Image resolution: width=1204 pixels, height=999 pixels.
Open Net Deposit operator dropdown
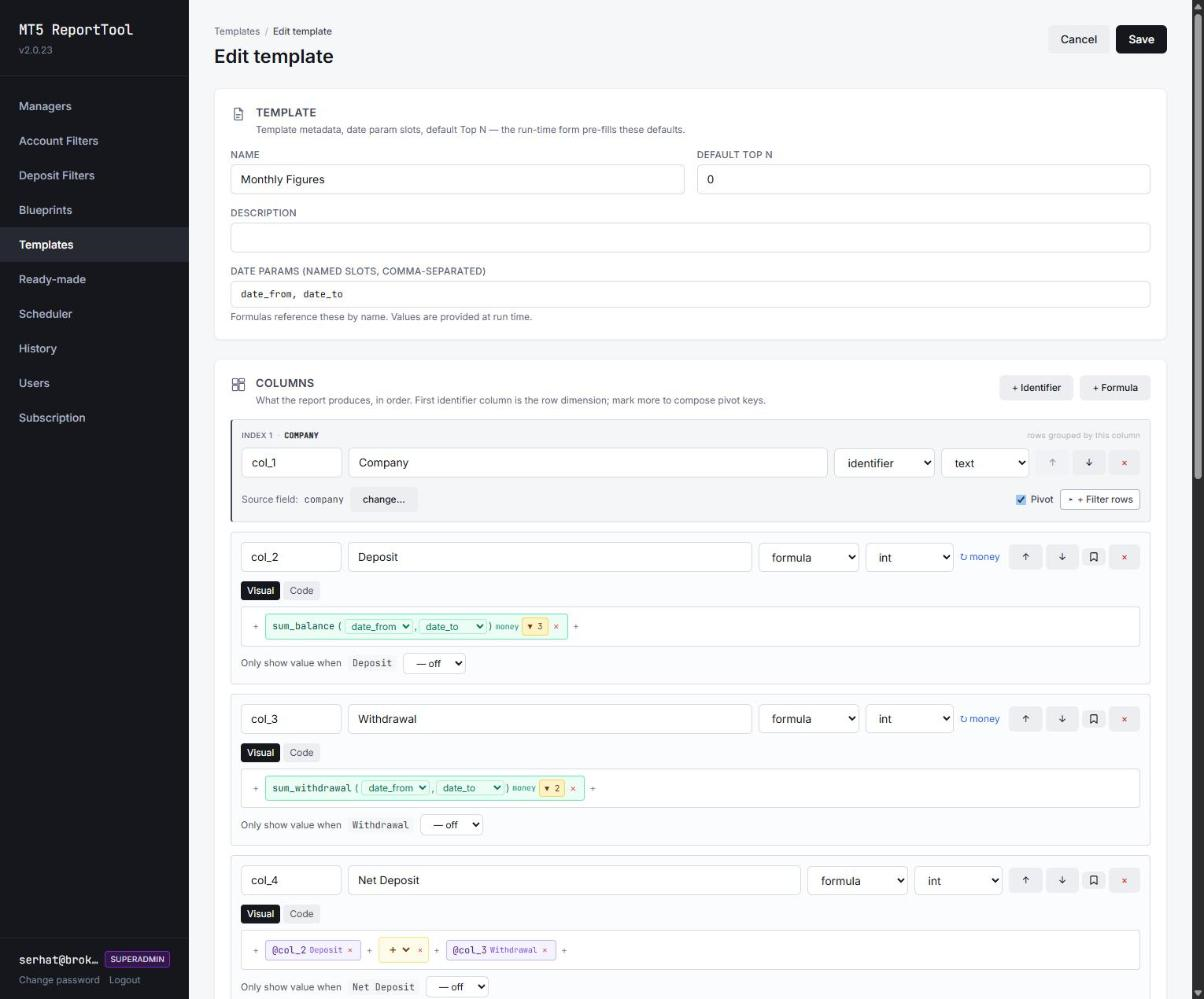click(399, 951)
